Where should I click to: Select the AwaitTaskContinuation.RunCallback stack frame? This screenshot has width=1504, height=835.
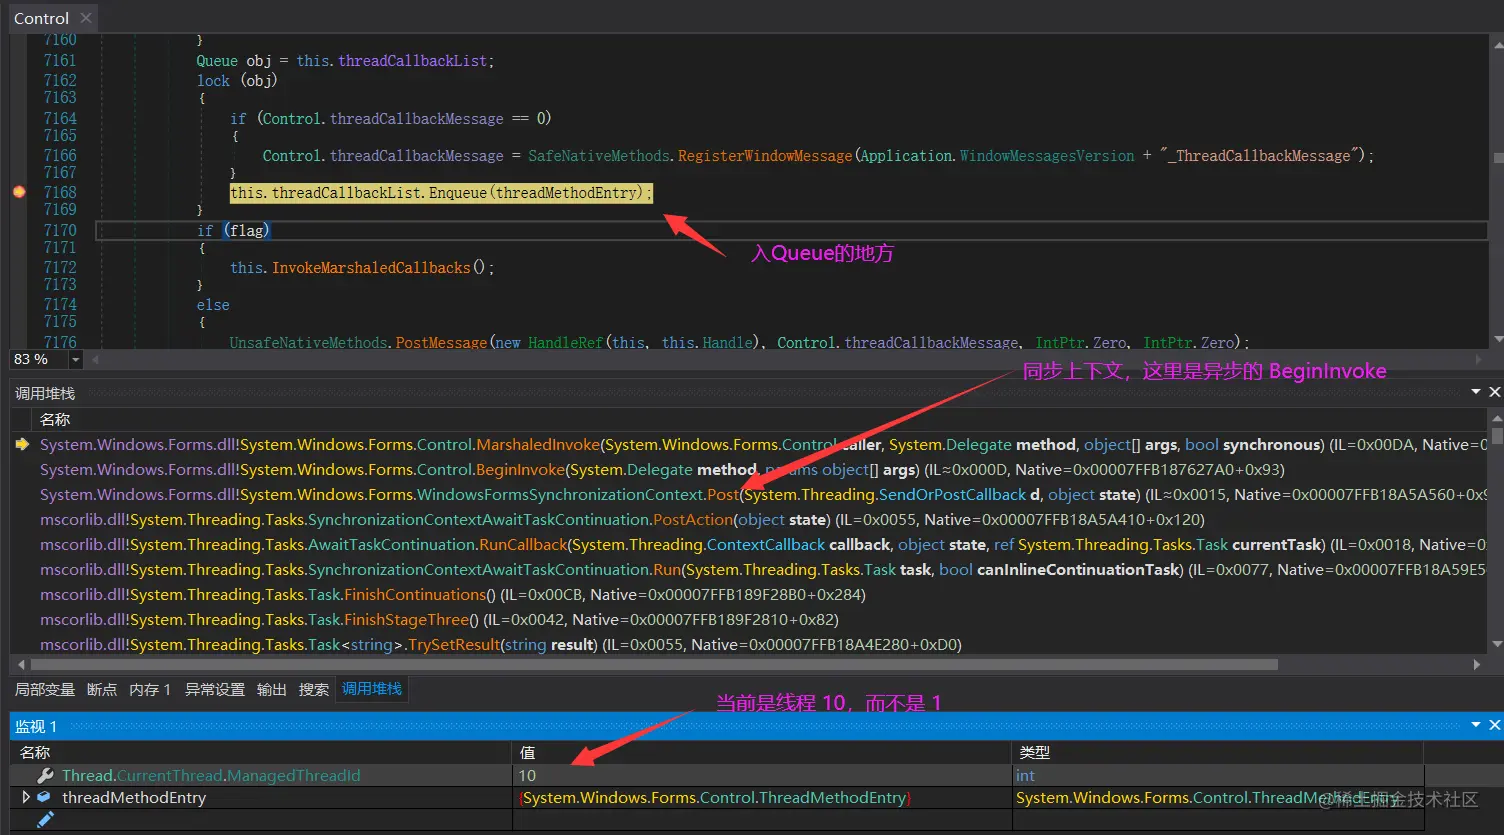pyautogui.click(x=763, y=544)
